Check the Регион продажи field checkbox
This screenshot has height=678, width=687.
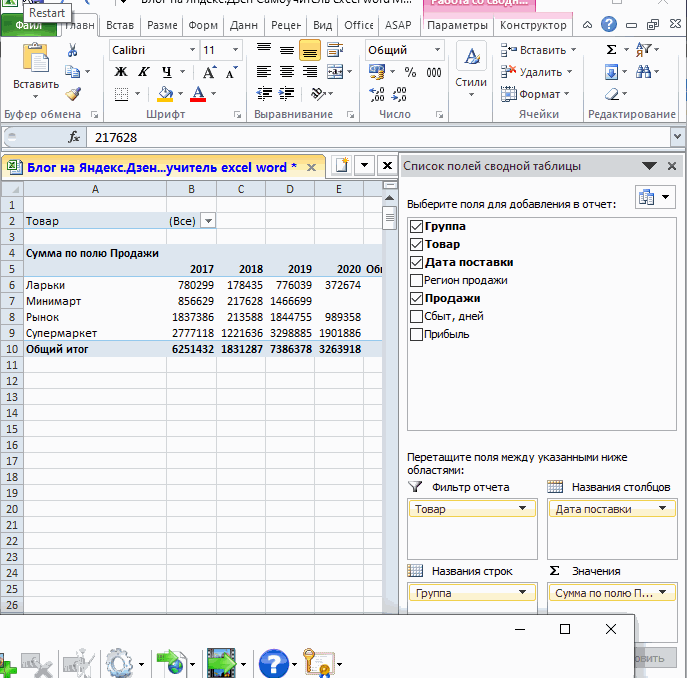click(x=416, y=280)
